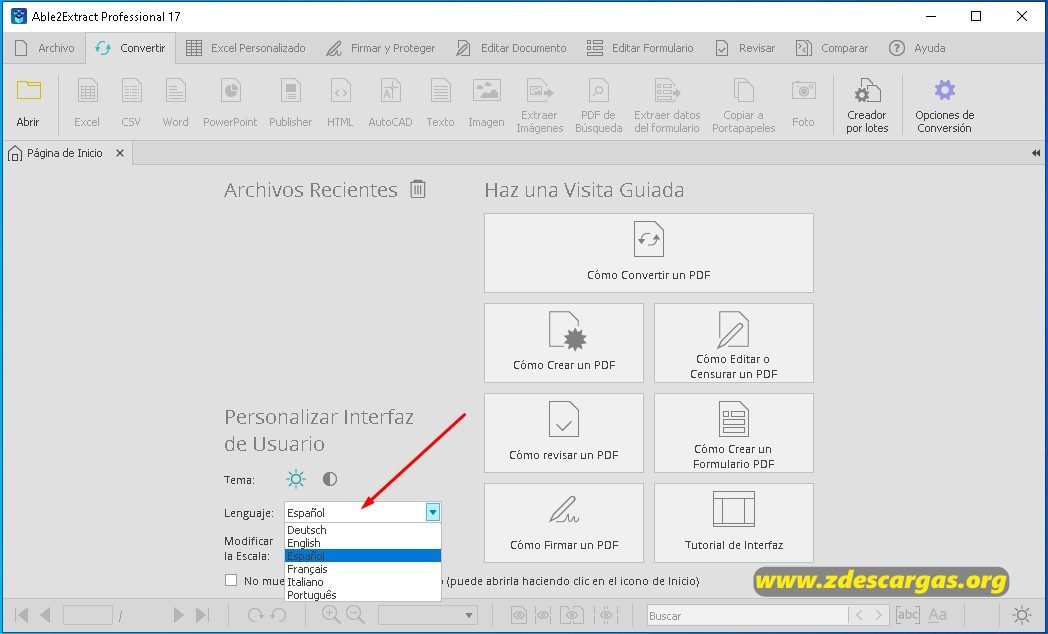Click the zoom out magnifier
1048x634 pixels.
pos(355,615)
